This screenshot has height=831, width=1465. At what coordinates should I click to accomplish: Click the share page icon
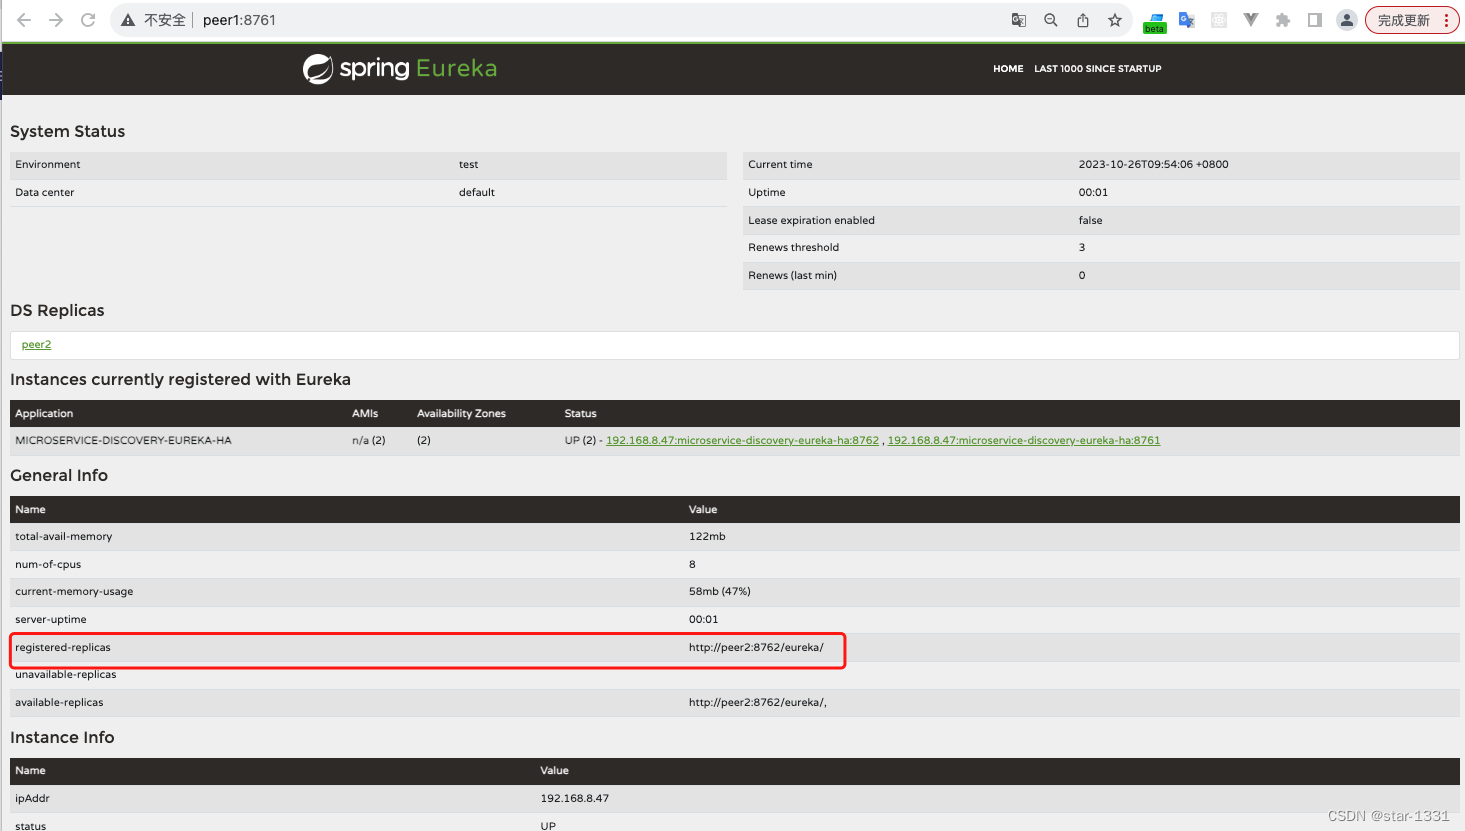pyautogui.click(x=1083, y=20)
